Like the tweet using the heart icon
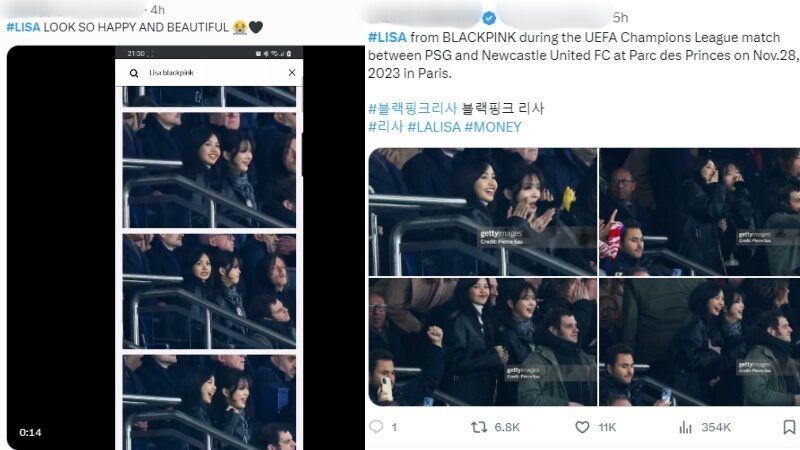The height and width of the screenshot is (450, 800). click(x=582, y=427)
